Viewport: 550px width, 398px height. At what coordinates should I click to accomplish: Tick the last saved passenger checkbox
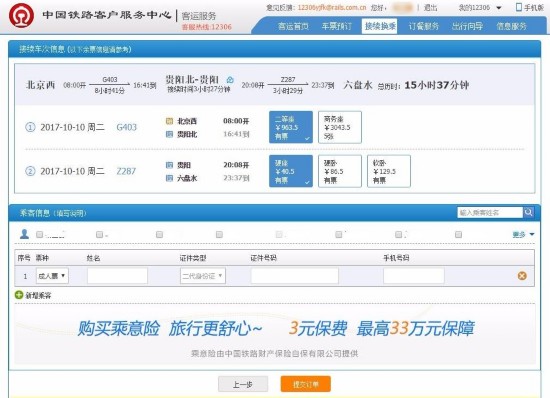[x=458, y=234]
